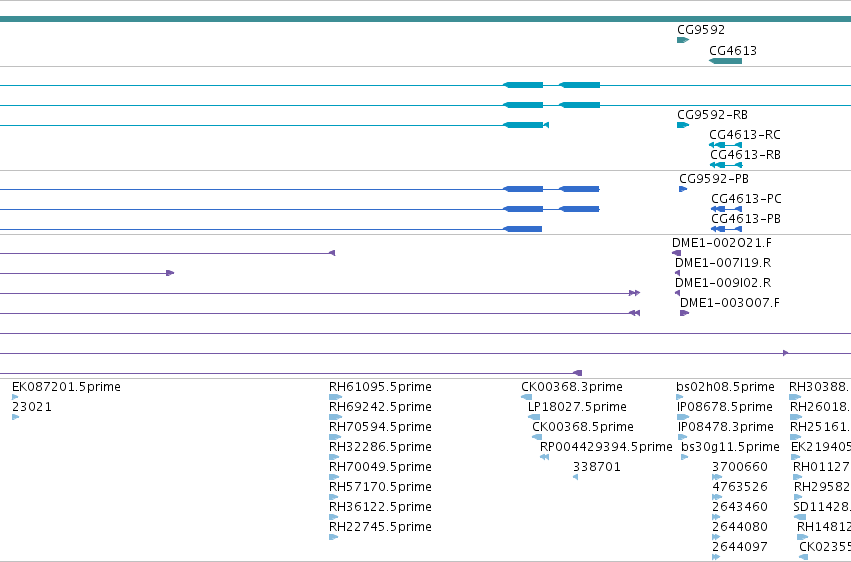Click the CG9592-RB transcript arrow glyph
Image resolution: width=851 pixels, height=562 pixels.
[x=683, y=125]
